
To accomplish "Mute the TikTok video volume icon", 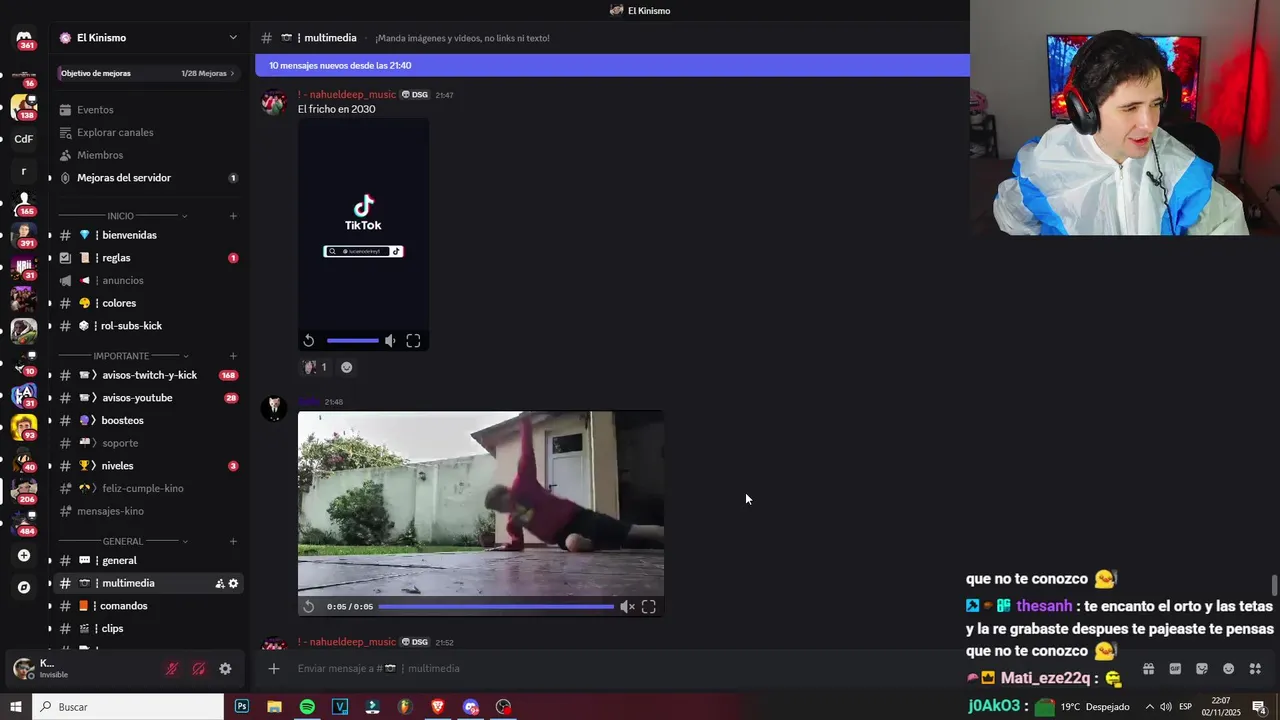I will point(390,341).
